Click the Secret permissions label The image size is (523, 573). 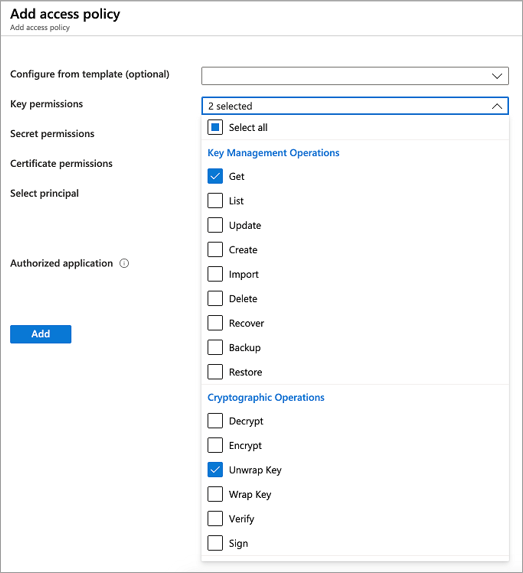(52, 134)
